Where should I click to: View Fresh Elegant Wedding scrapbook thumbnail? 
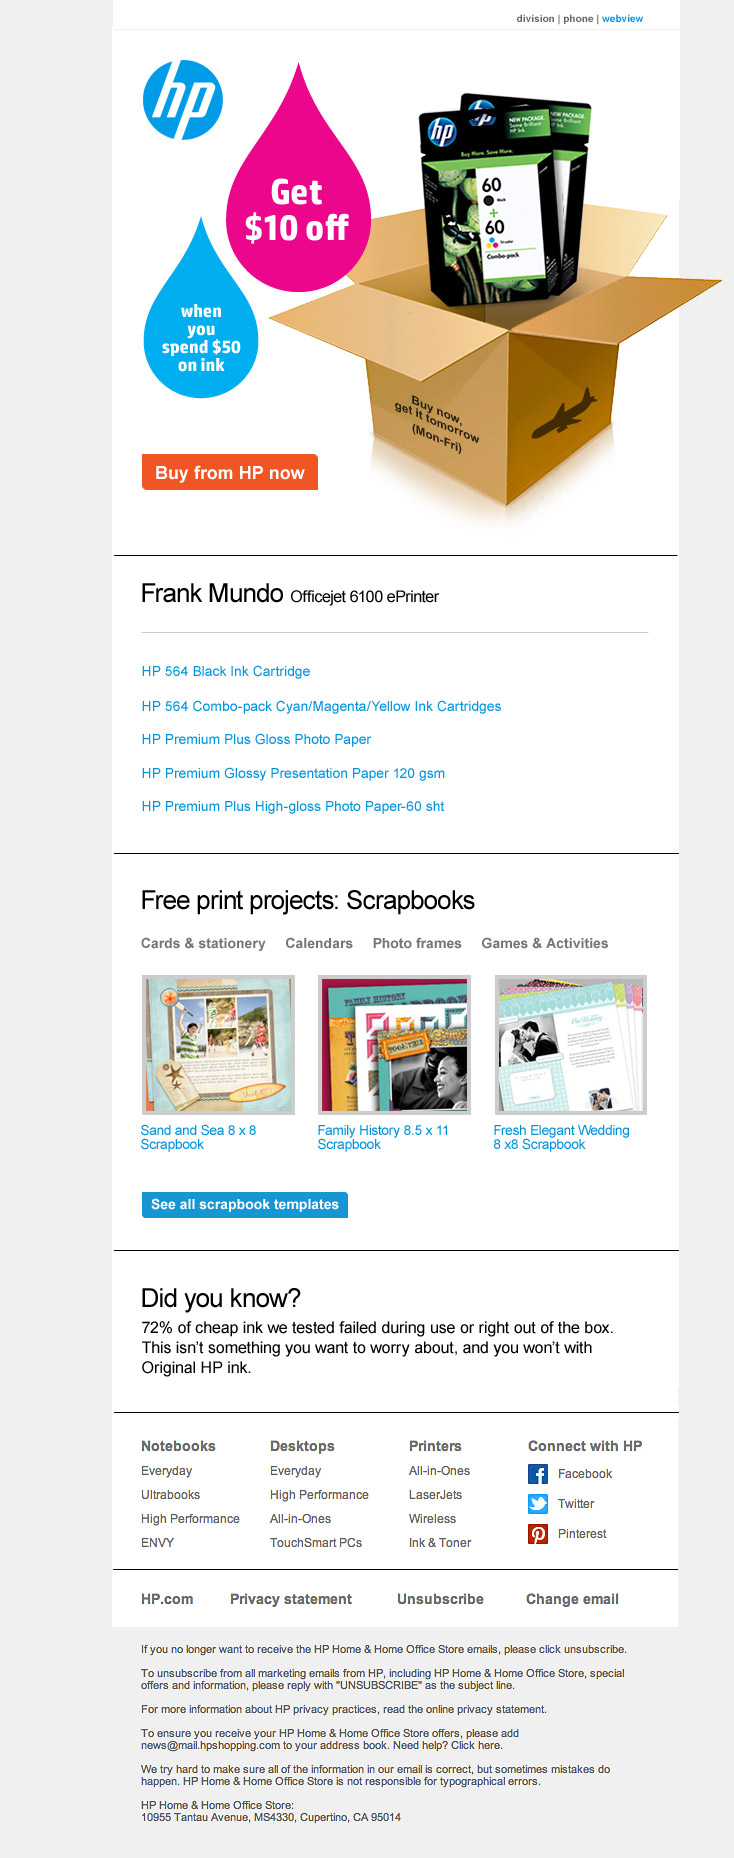point(571,1045)
